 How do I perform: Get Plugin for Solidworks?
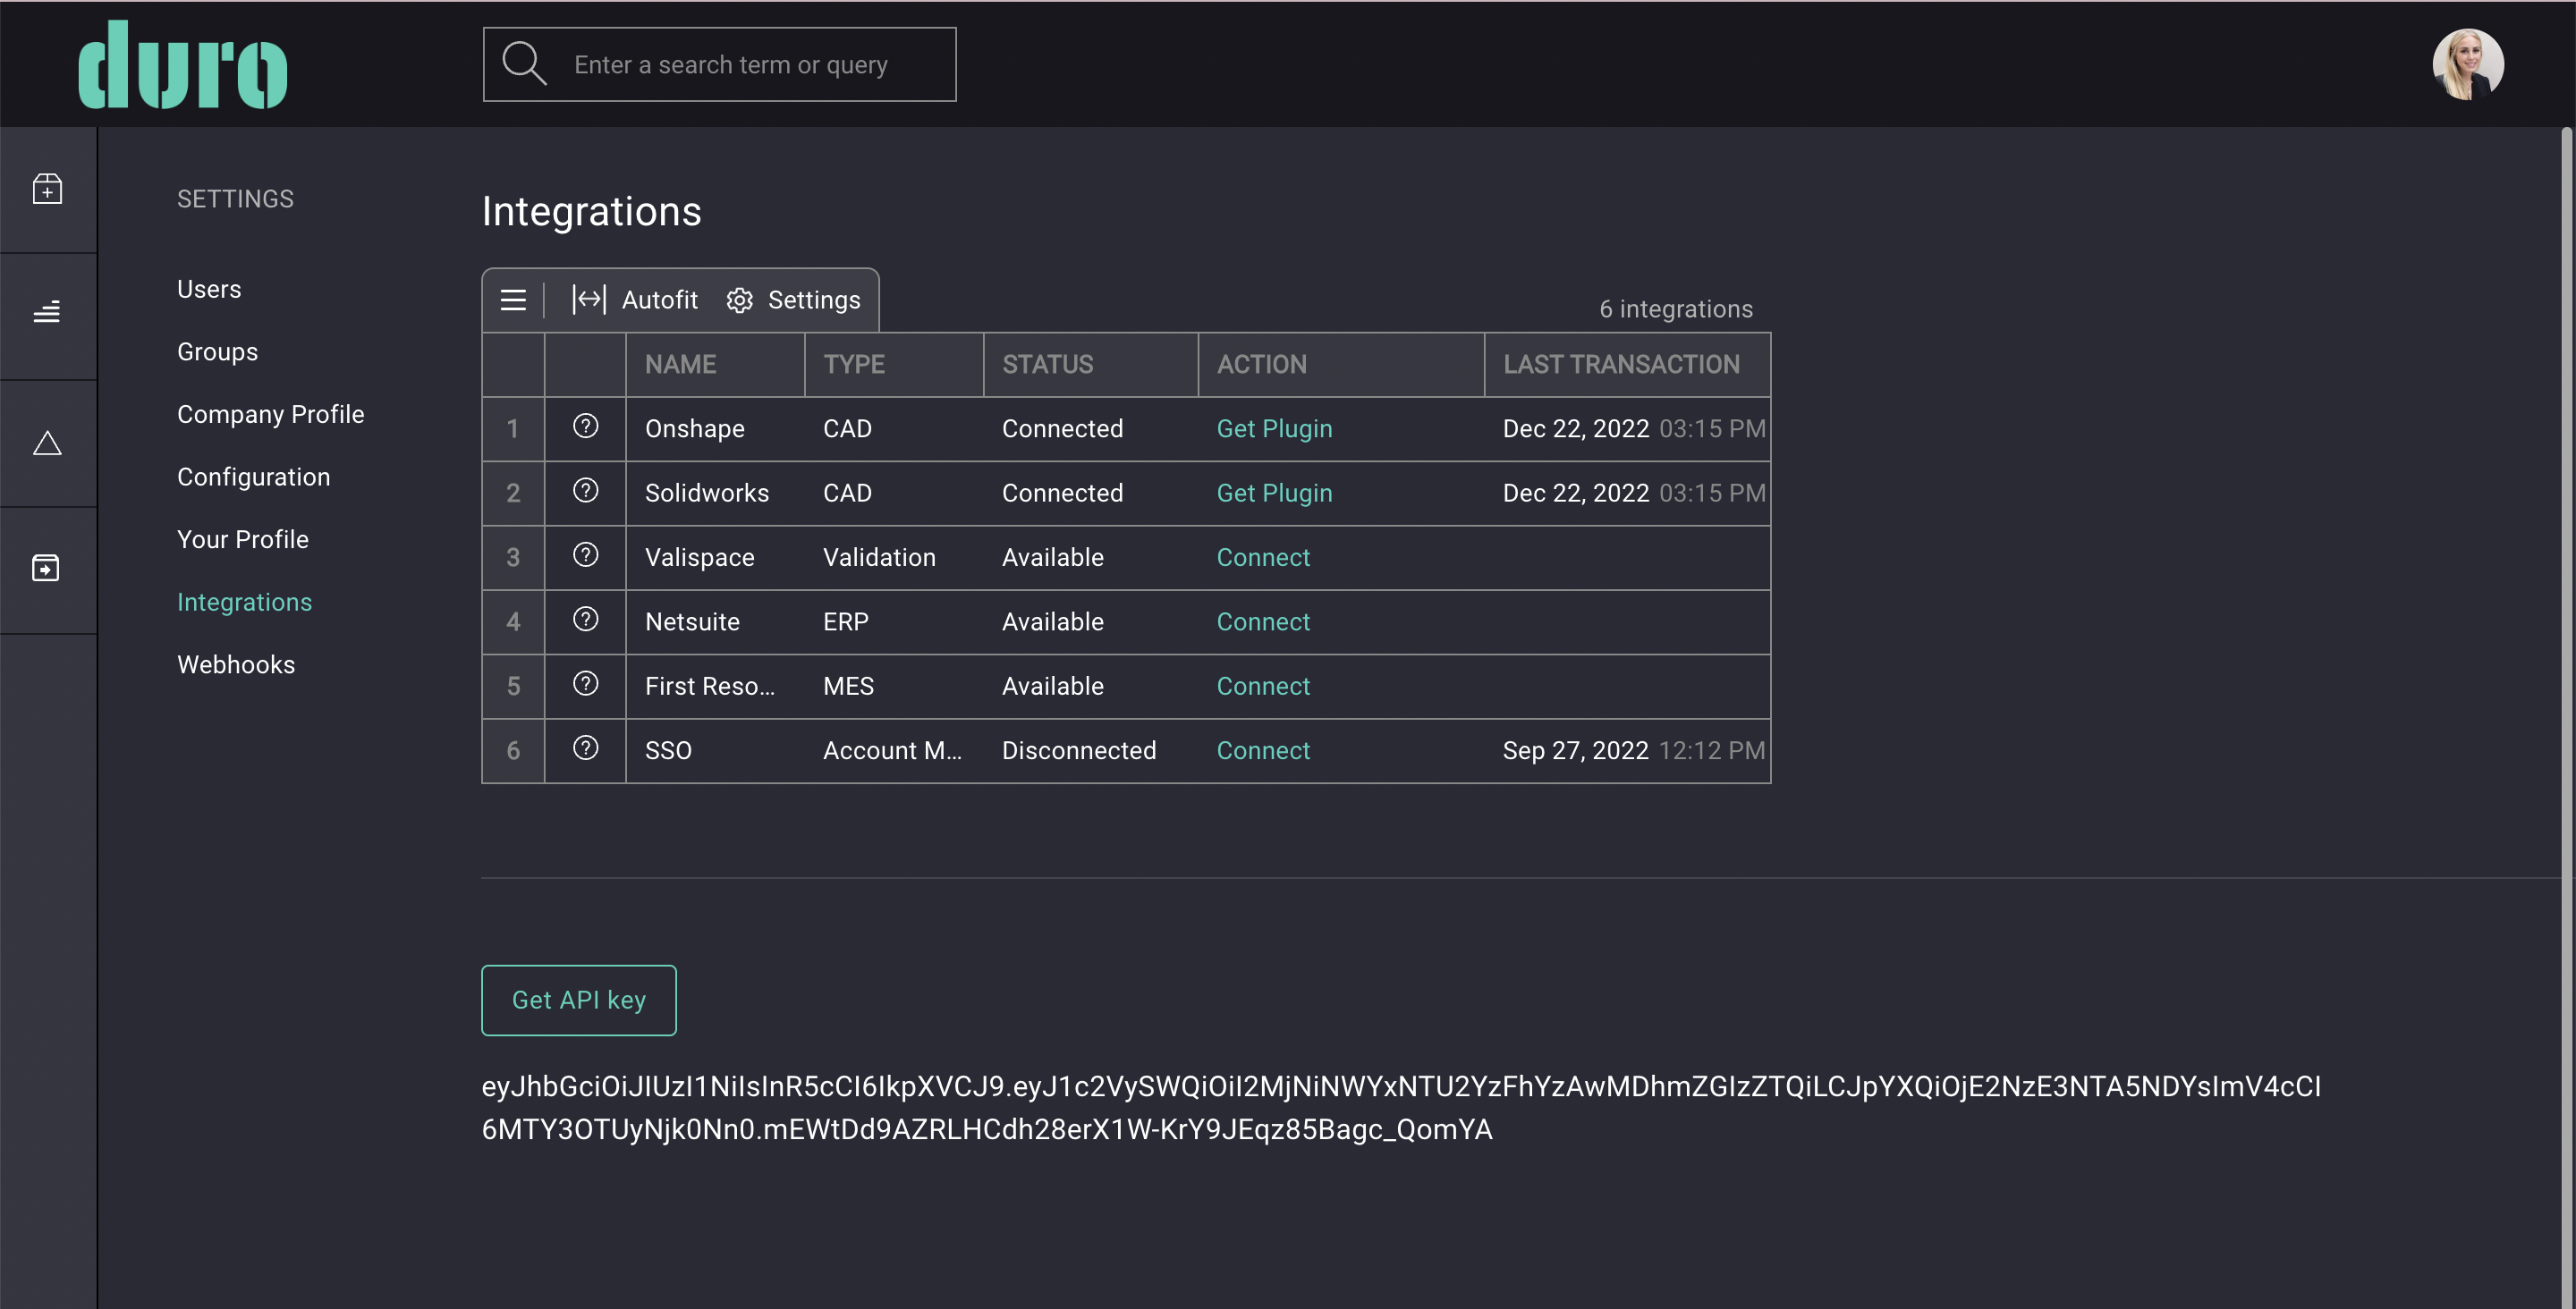point(1274,492)
